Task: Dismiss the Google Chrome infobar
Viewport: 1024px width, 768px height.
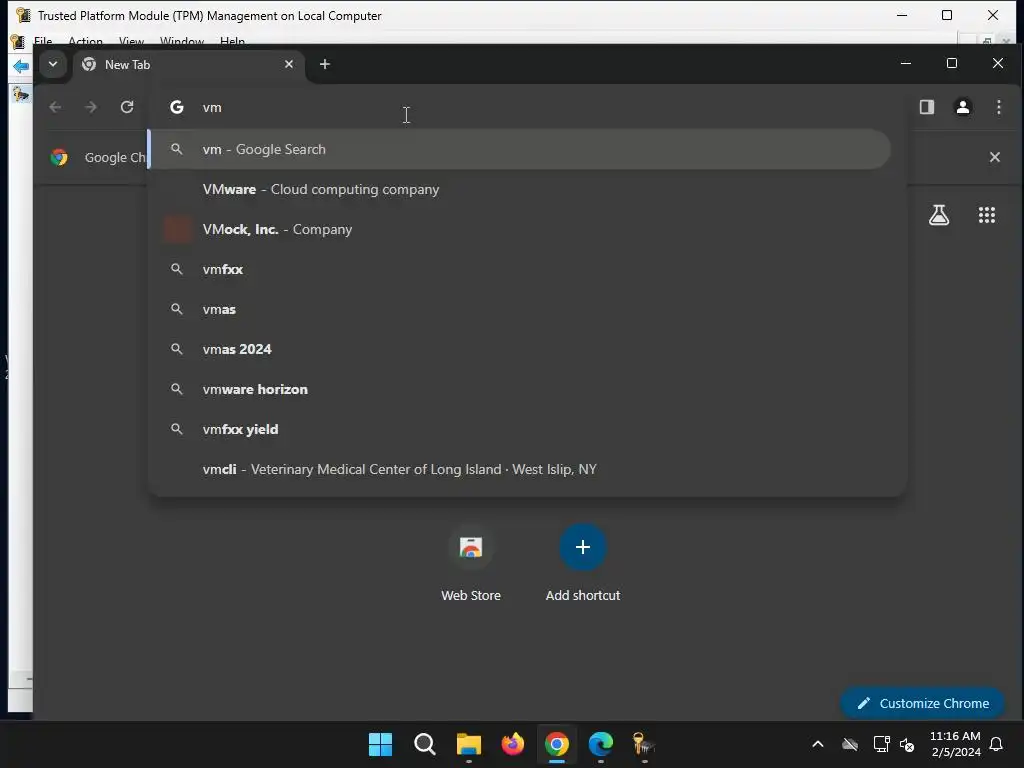Action: pos(995,157)
